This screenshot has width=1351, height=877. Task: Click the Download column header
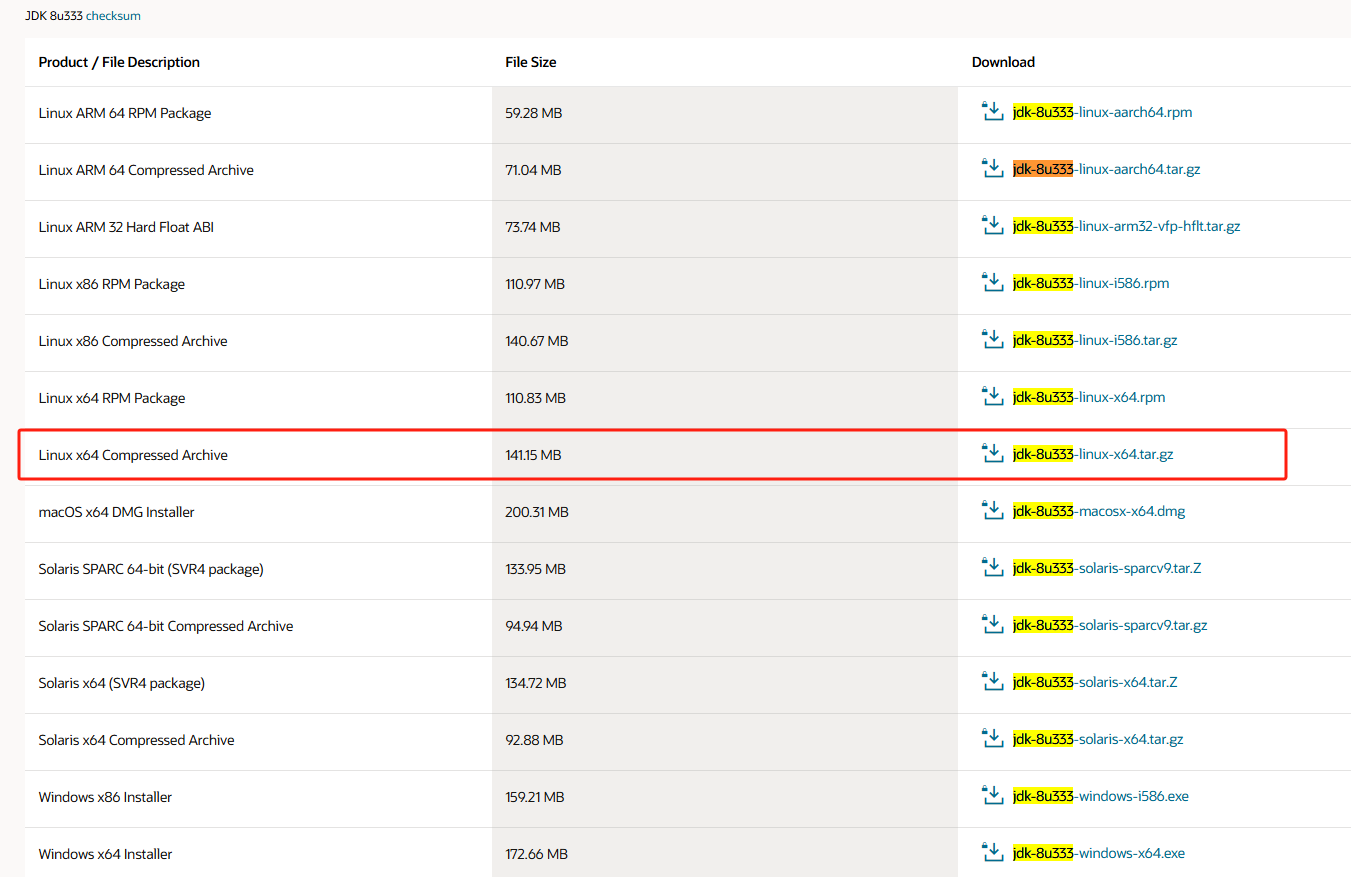pos(1003,62)
